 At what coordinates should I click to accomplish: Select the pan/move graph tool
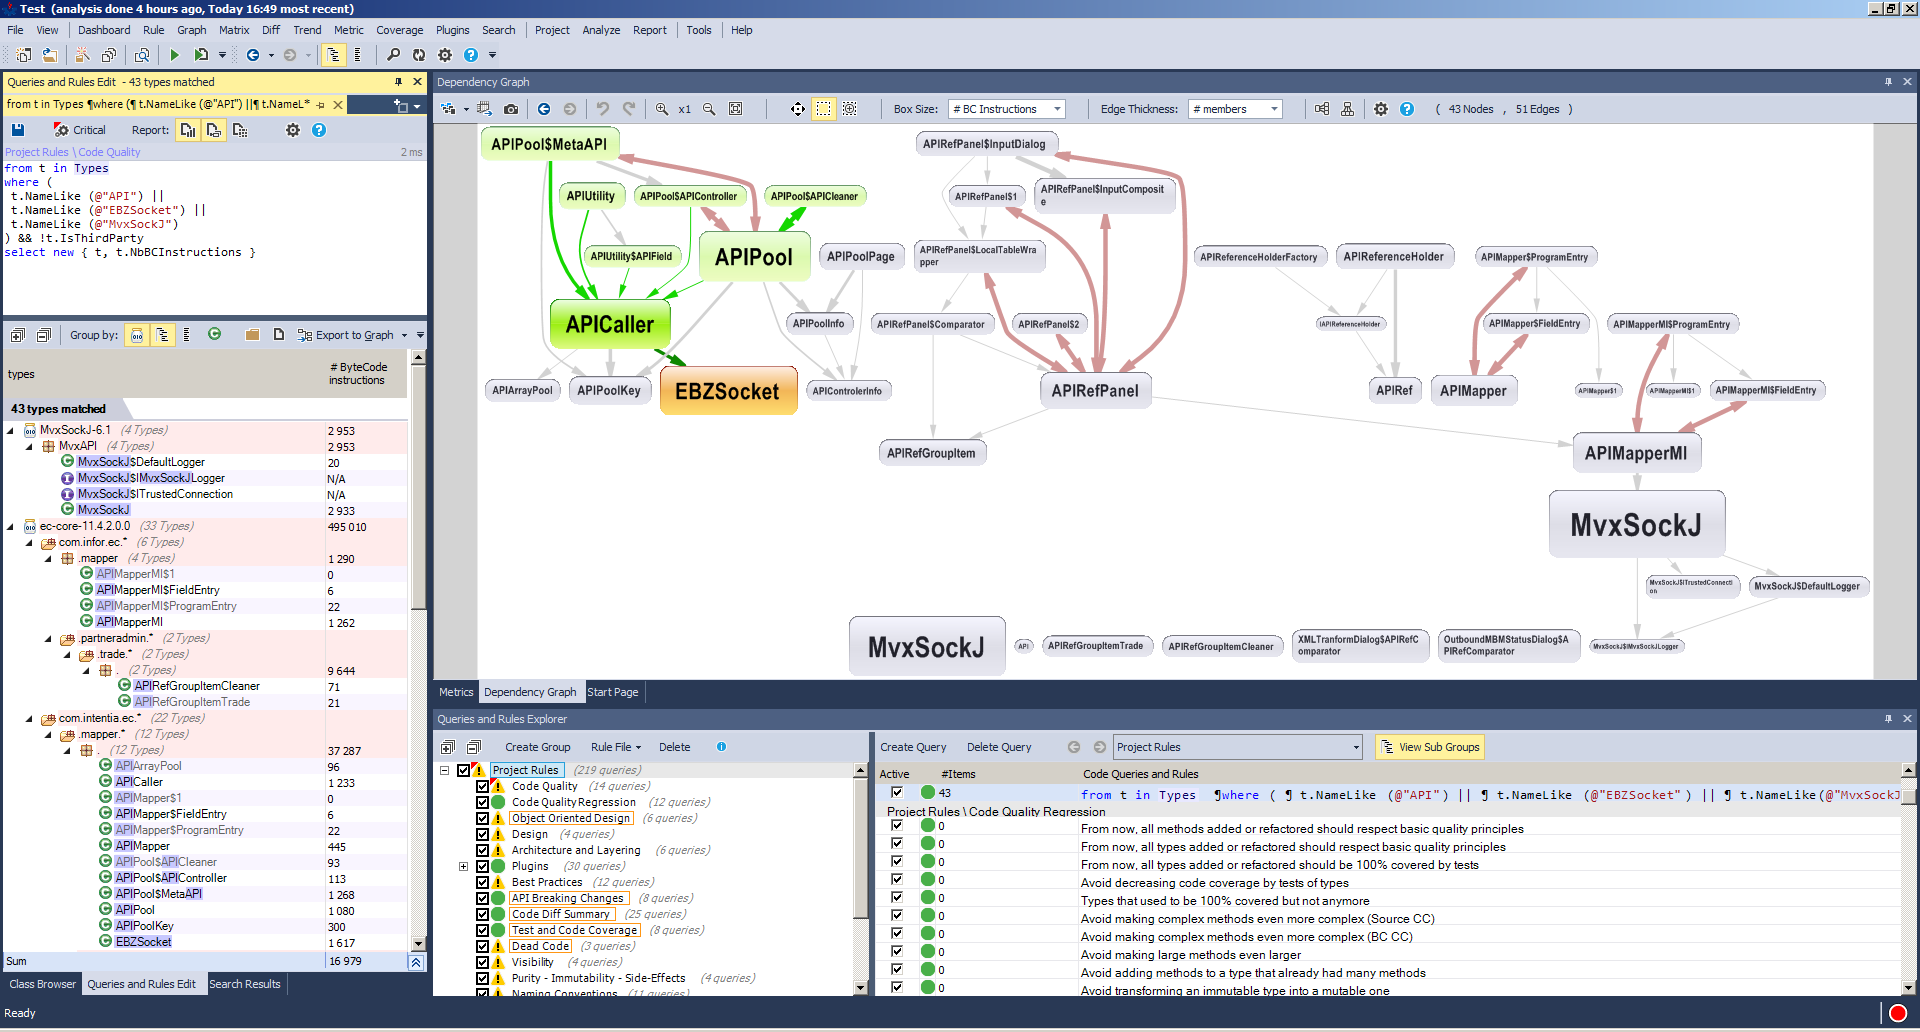pos(797,109)
